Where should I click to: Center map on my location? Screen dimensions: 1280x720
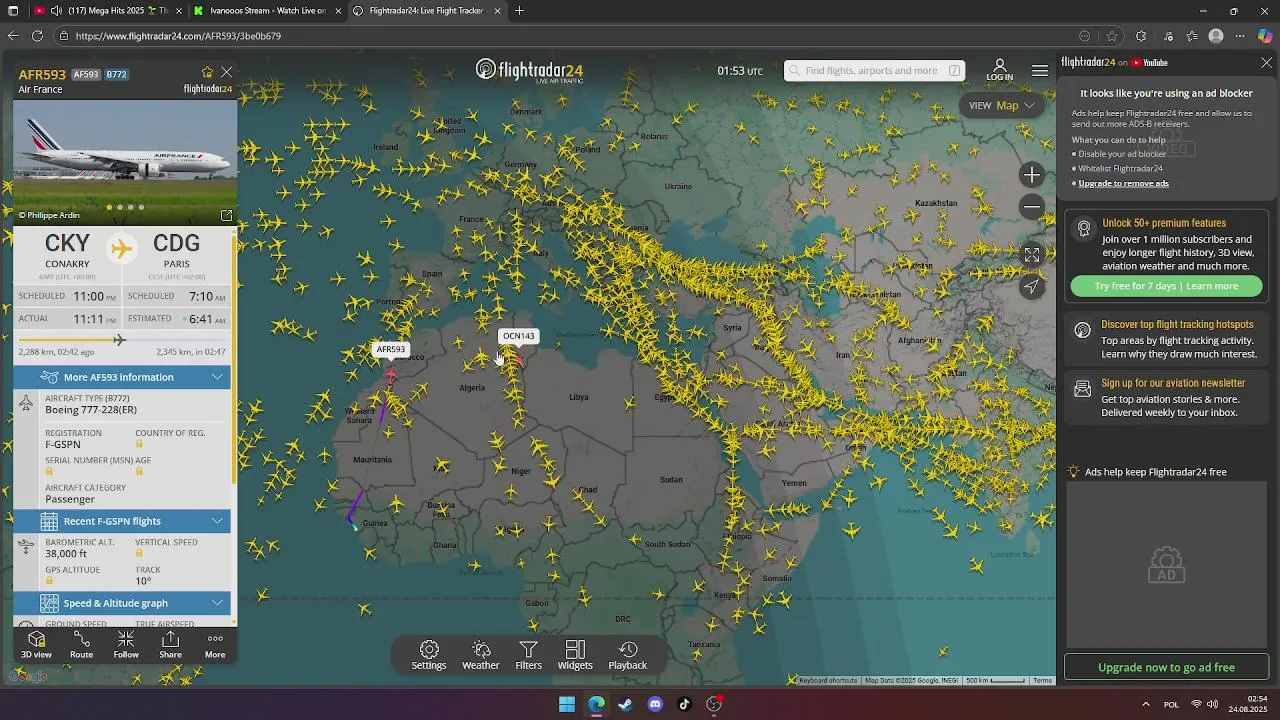click(x=1032, y=287)
